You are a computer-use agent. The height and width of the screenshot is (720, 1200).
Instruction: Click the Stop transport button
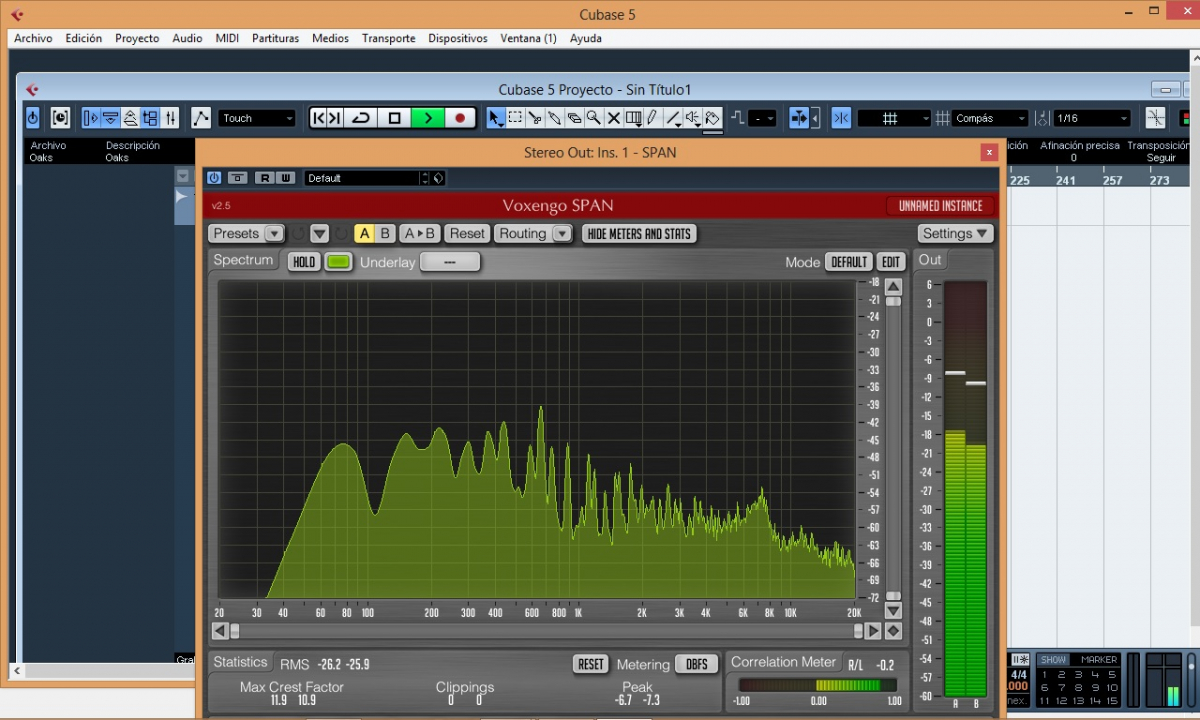pyautogui.click(x=394, y=118)
